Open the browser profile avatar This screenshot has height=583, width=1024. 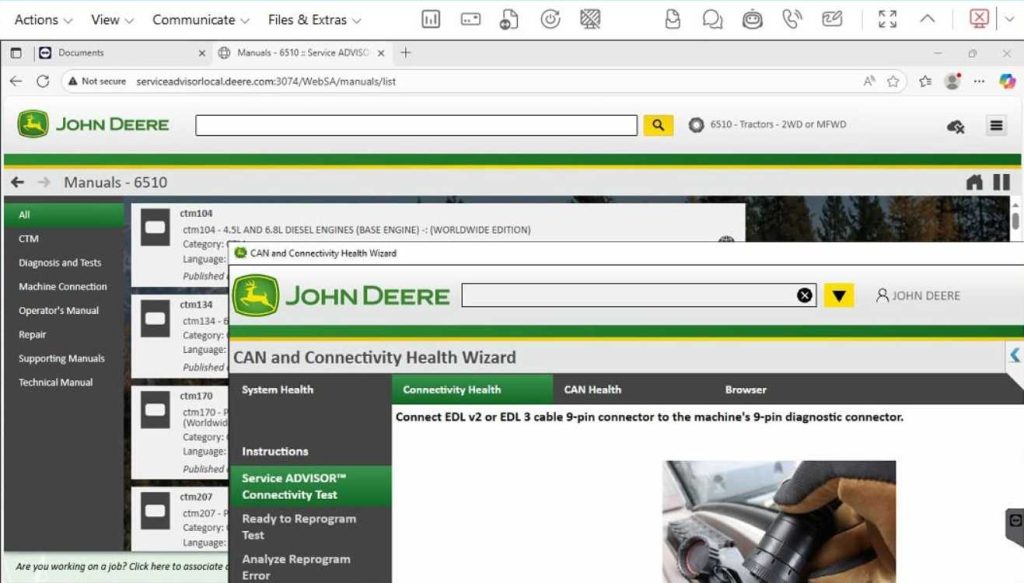[x=953, y=82]
